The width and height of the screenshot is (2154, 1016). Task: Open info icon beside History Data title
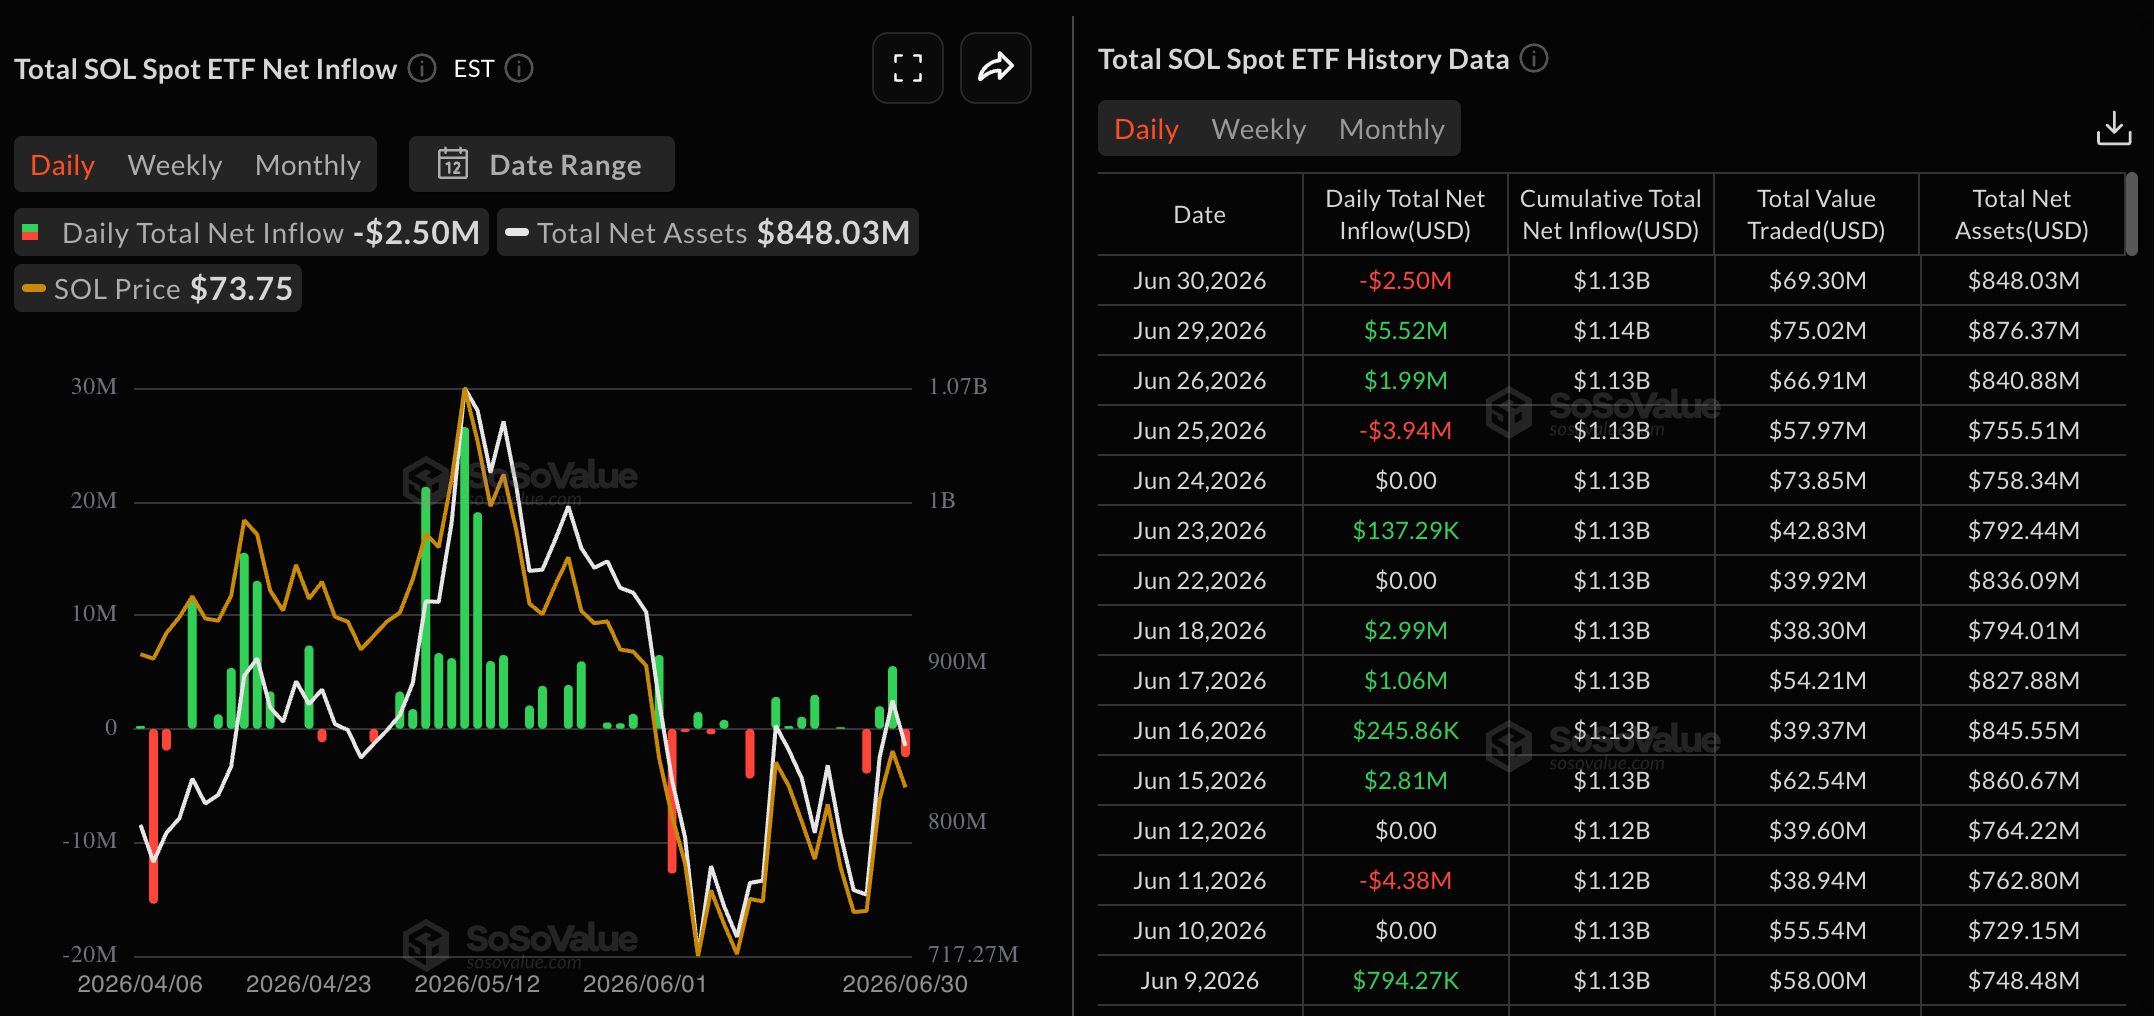1534,59
